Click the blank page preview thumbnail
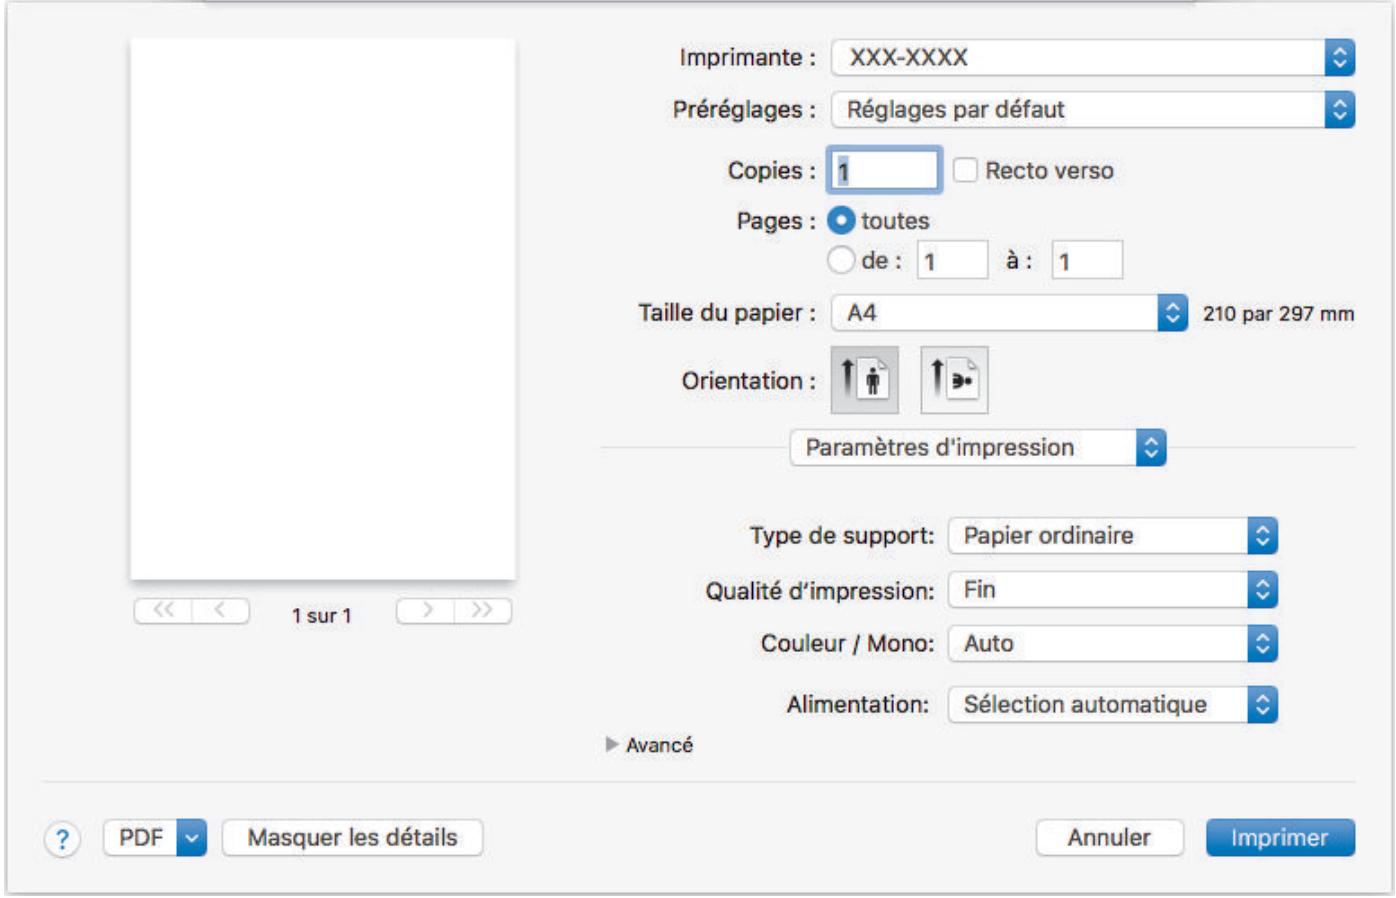The height and width of the screenshot is (898, 1396). 323,309
